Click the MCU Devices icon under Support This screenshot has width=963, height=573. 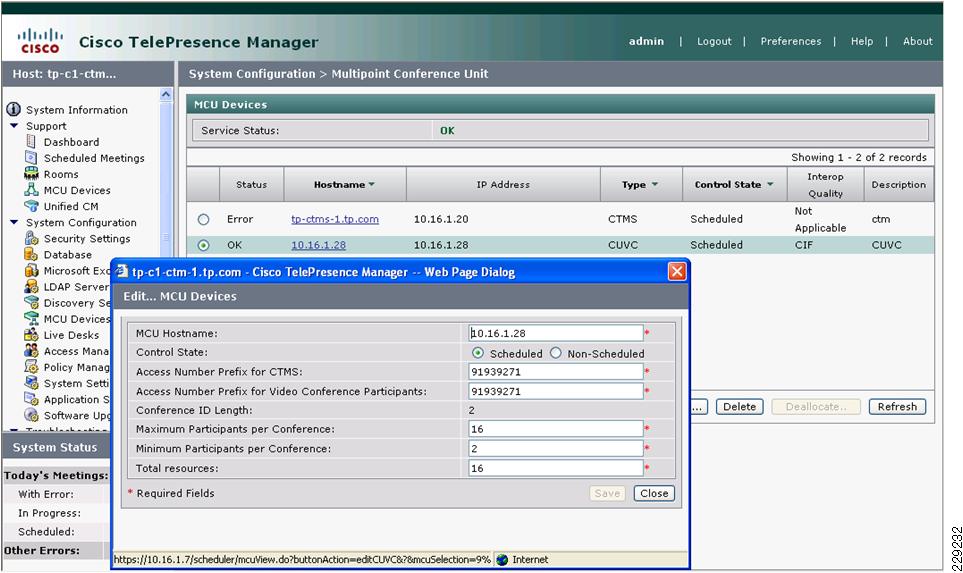pos(31,190)
